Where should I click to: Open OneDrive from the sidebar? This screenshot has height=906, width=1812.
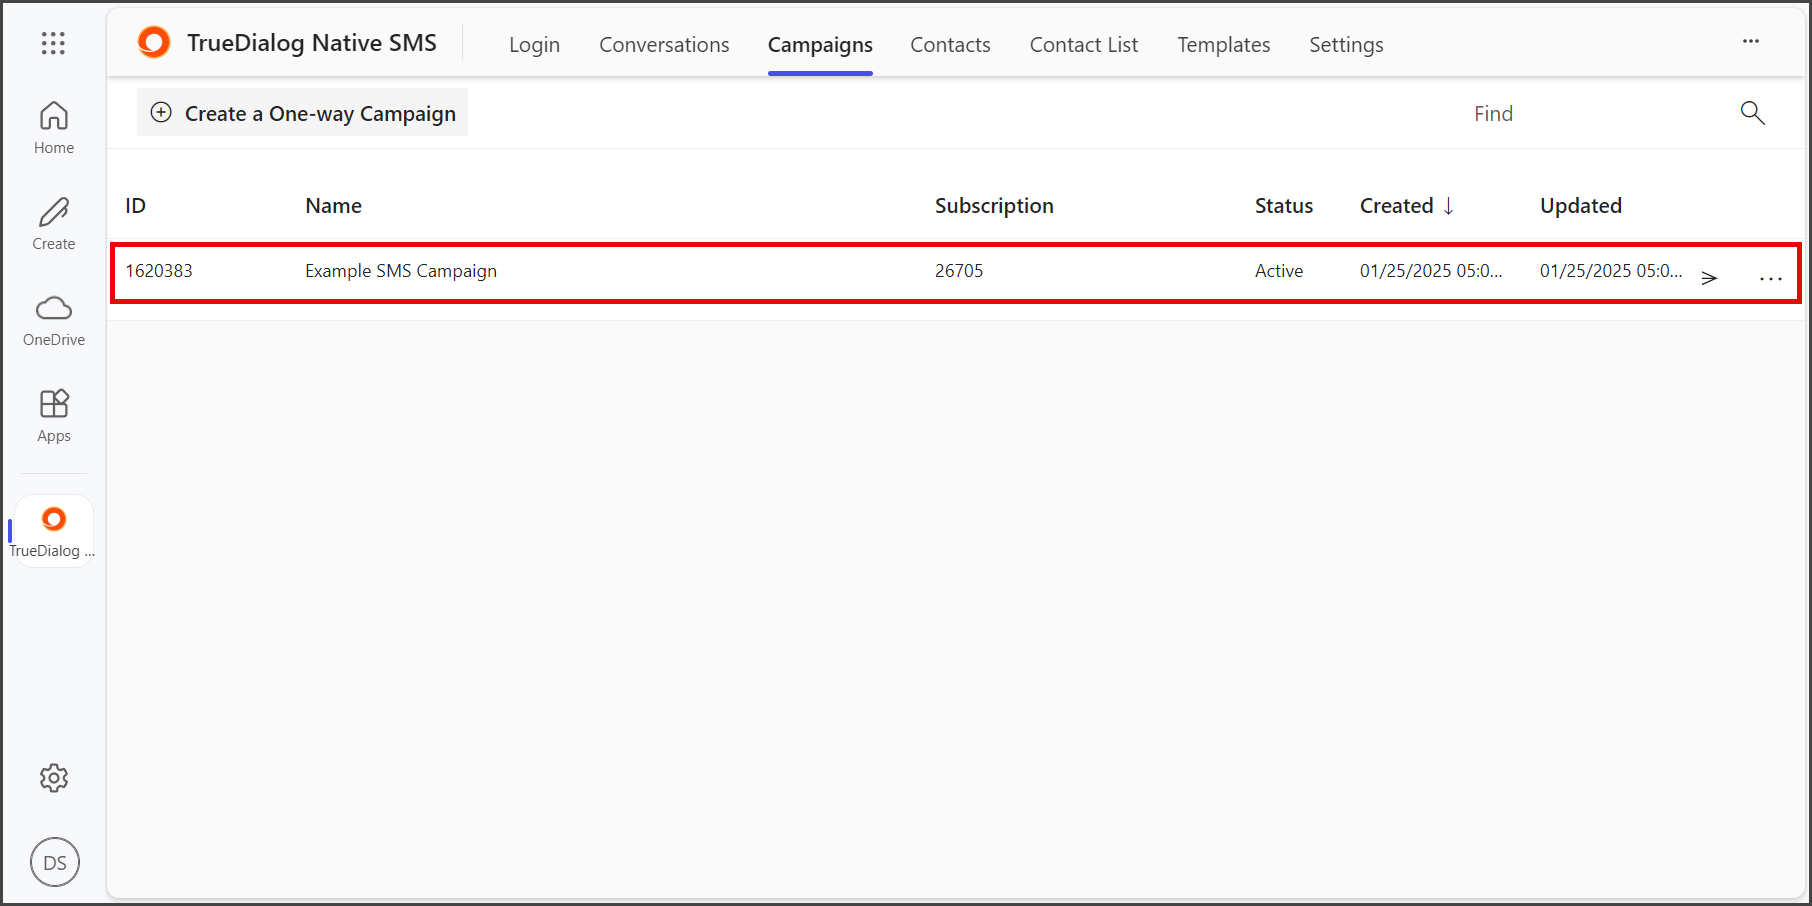[x=54, y=320]
